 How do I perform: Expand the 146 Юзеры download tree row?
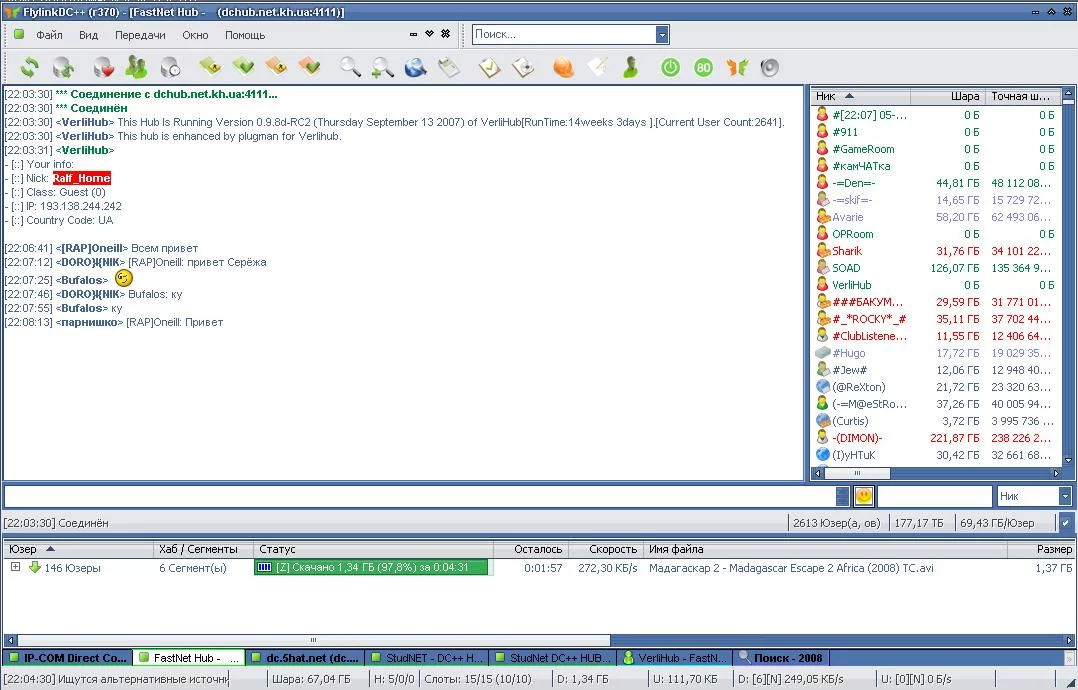click(15, 568)
